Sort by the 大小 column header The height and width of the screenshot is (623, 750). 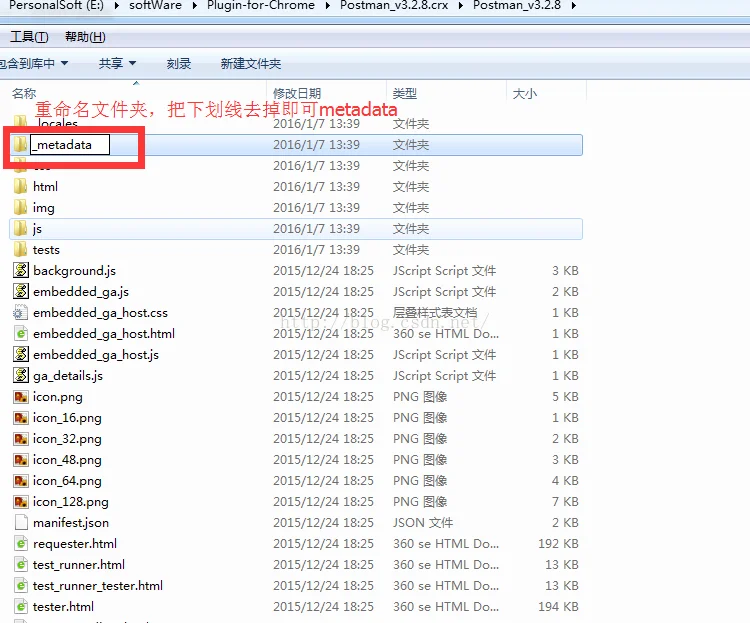[x=525, y=93]
